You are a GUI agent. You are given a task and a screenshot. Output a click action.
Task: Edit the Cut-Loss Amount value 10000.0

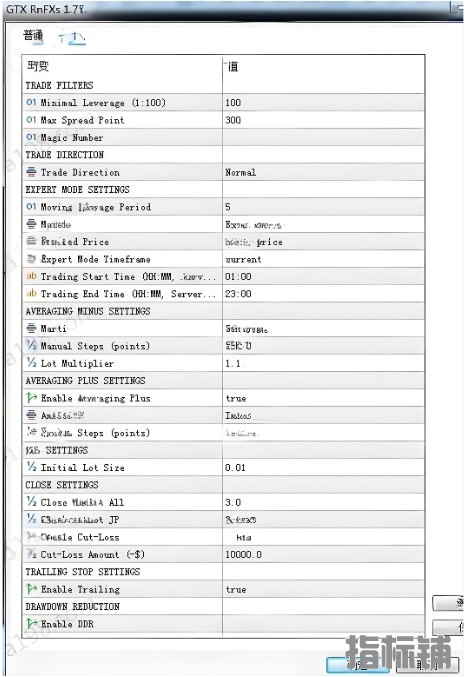(x=323, y=554)
